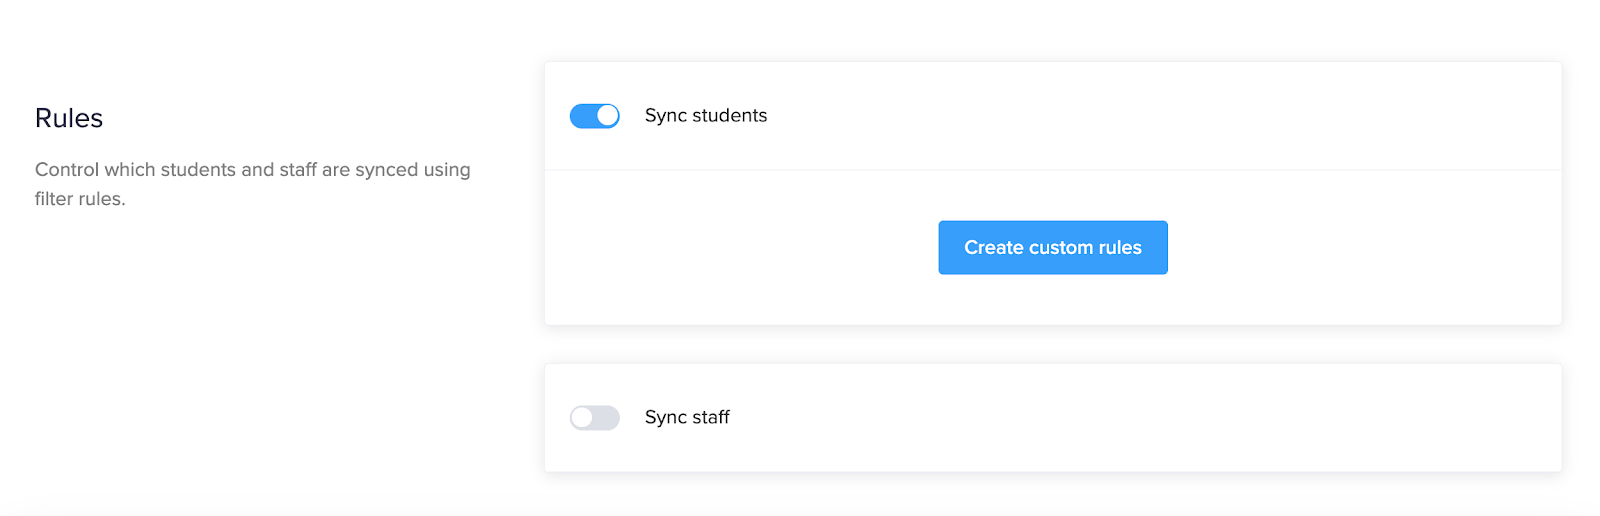Select the "Sync students" label text
Viewport: 1600px width, 516px height.
tap(706, 116)
